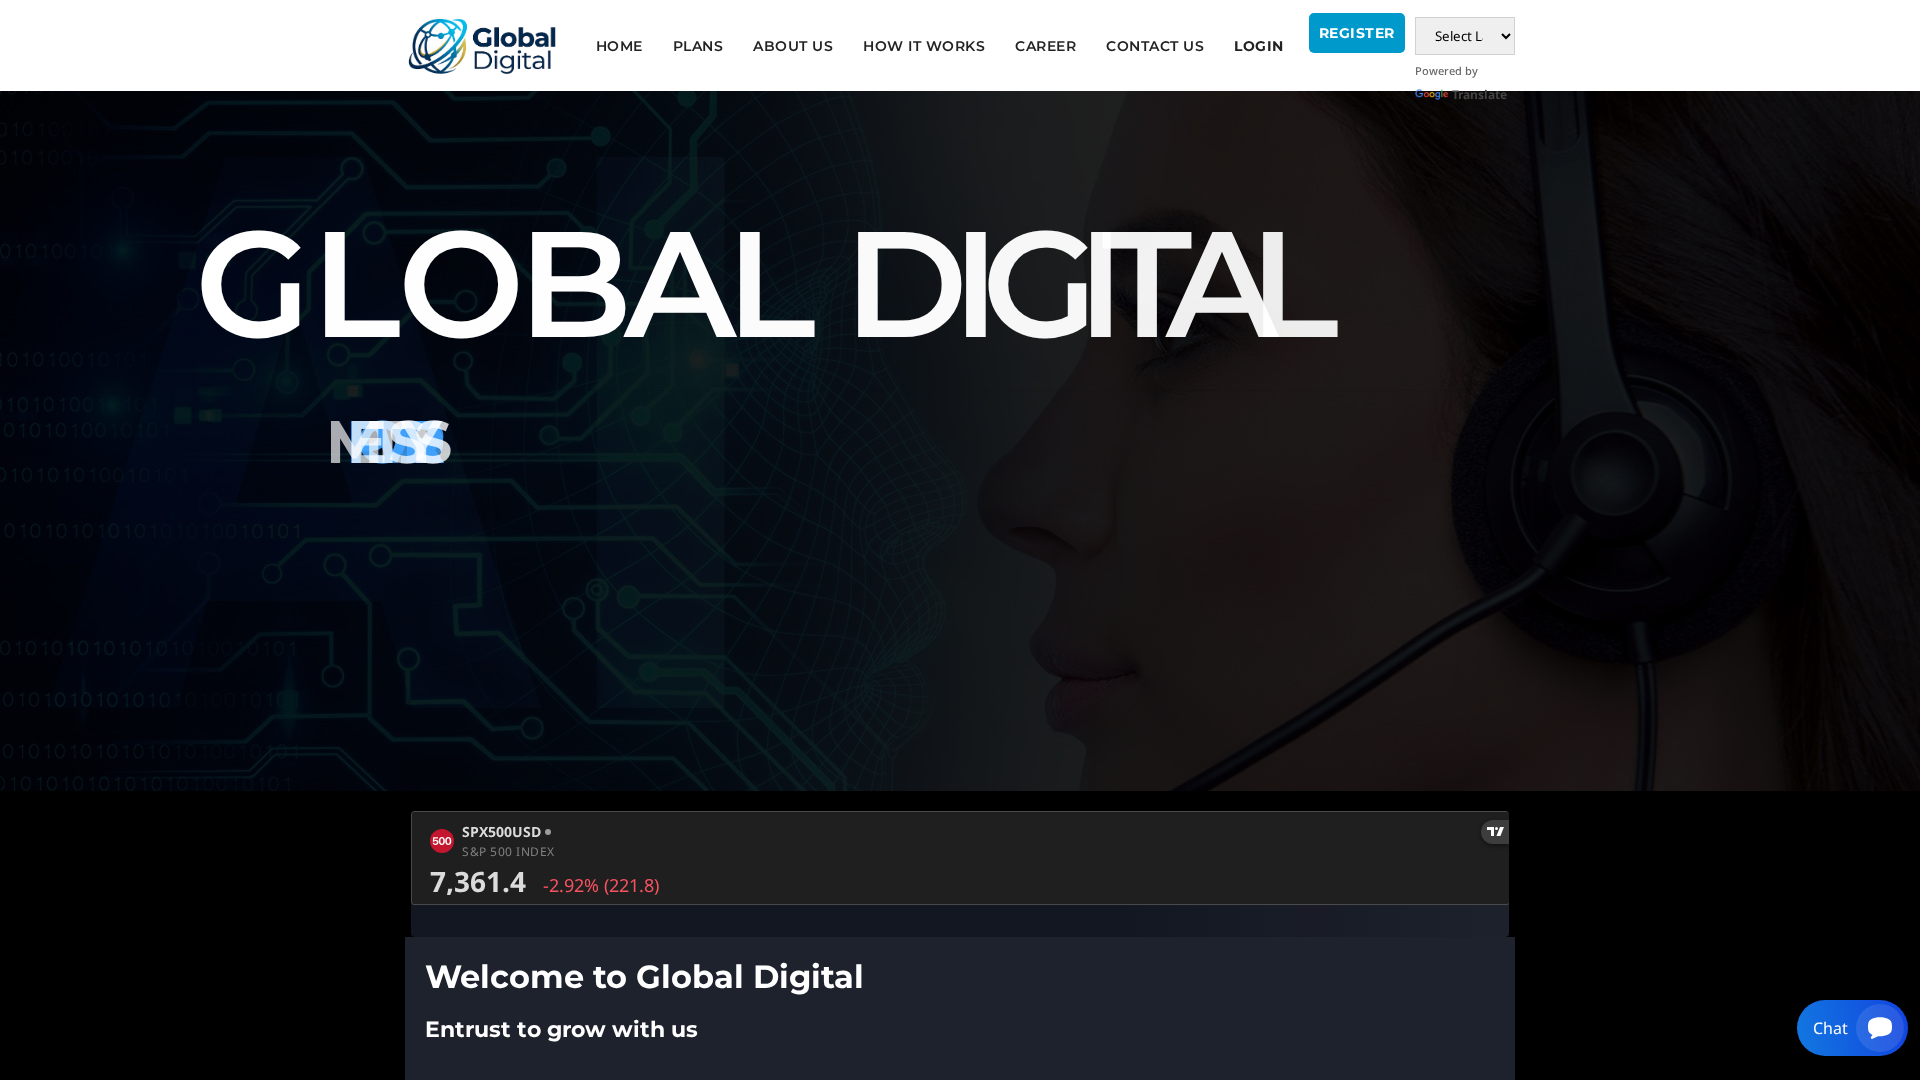Go to the PLANS page
The image size is (1920, 1080).
[x=698, y=46]
